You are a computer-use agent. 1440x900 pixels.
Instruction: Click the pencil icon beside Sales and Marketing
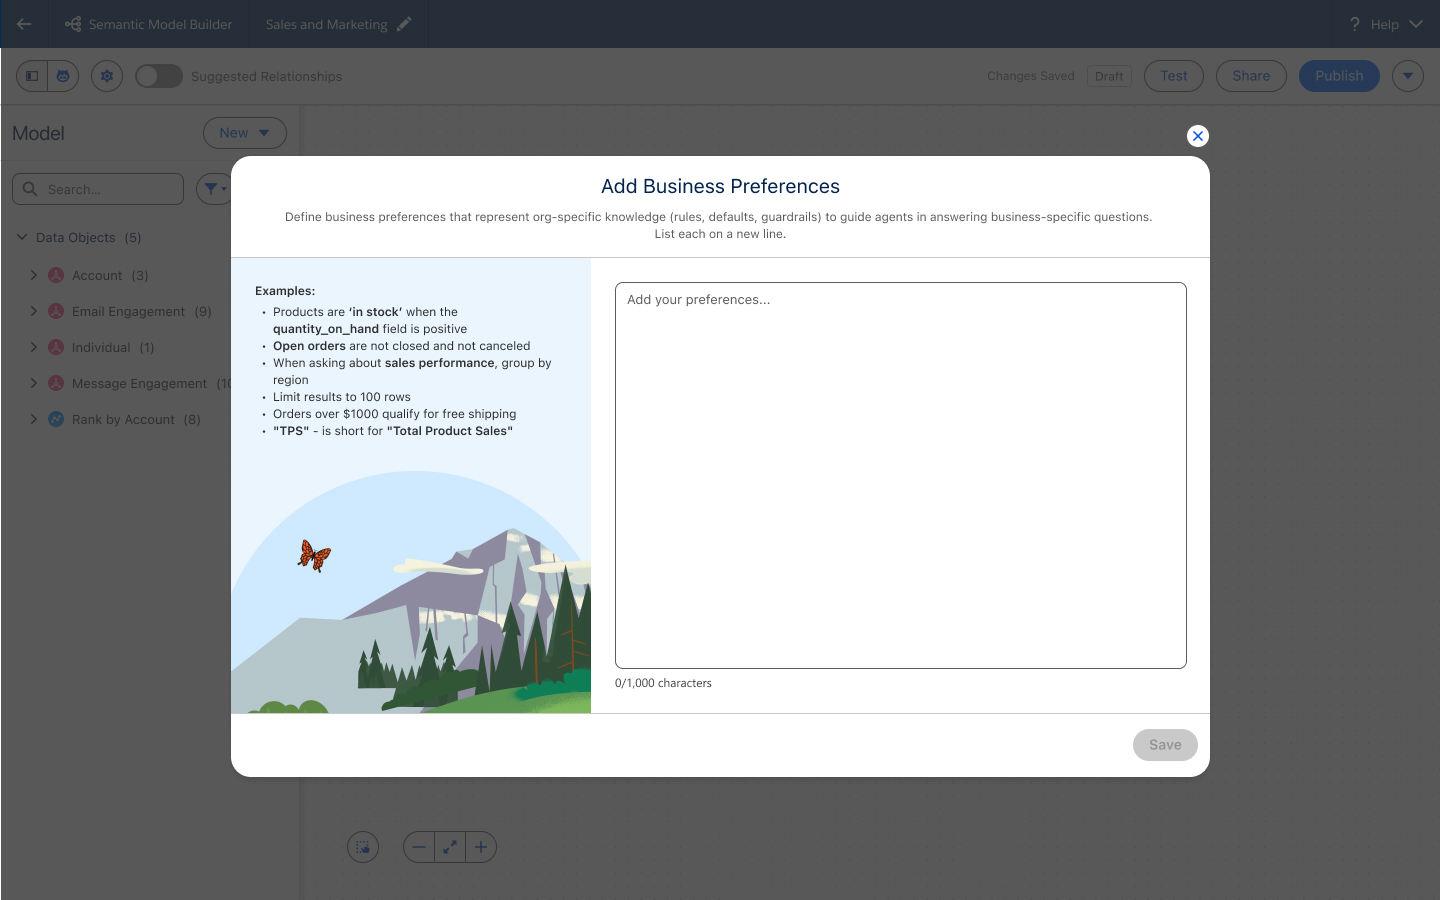coord(404,24)
